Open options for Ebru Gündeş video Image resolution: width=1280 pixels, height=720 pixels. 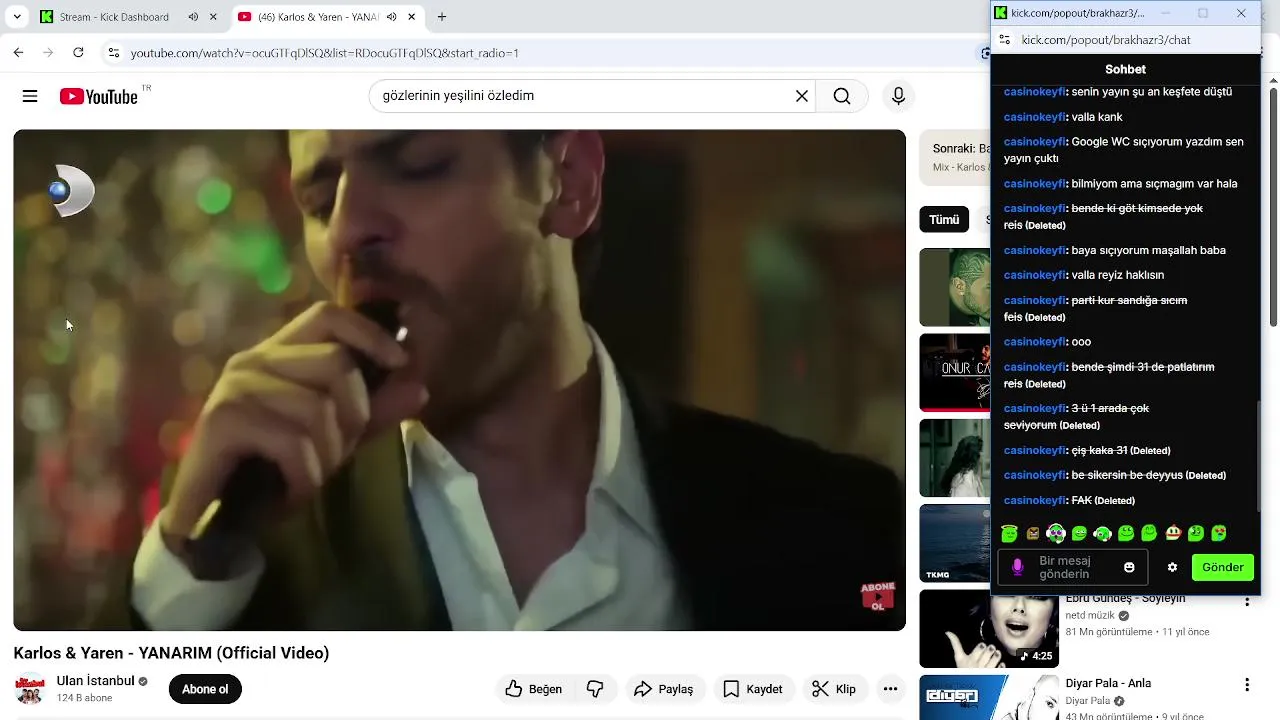coord(1246,601)
